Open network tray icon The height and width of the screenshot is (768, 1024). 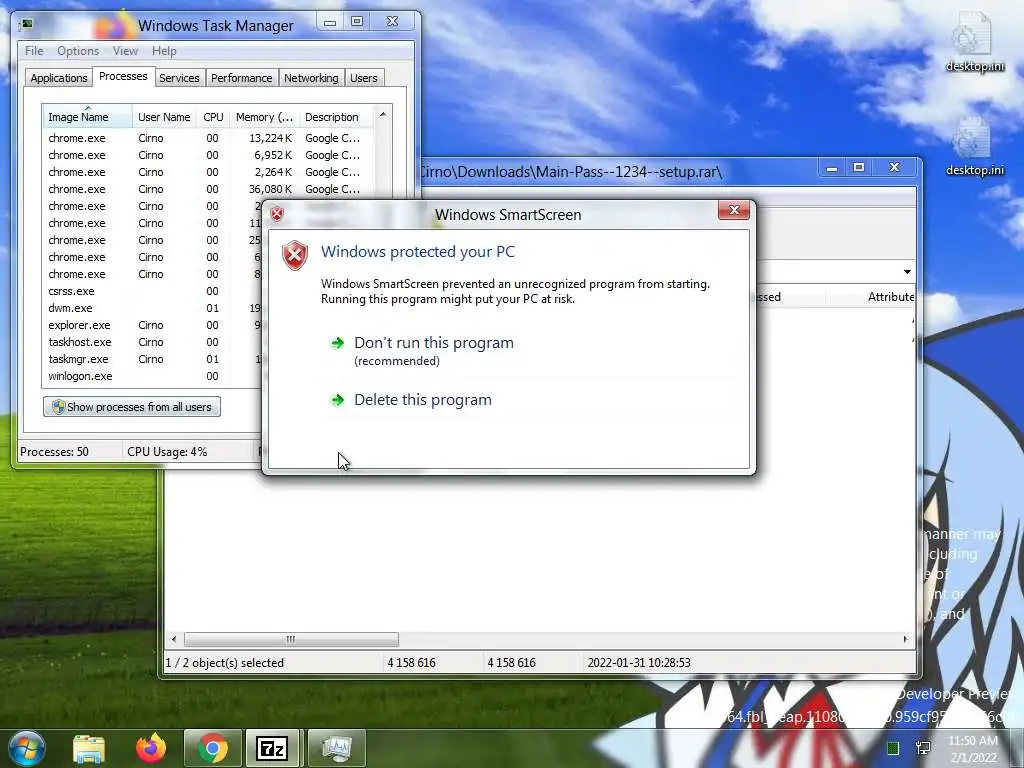coord(923,748)
